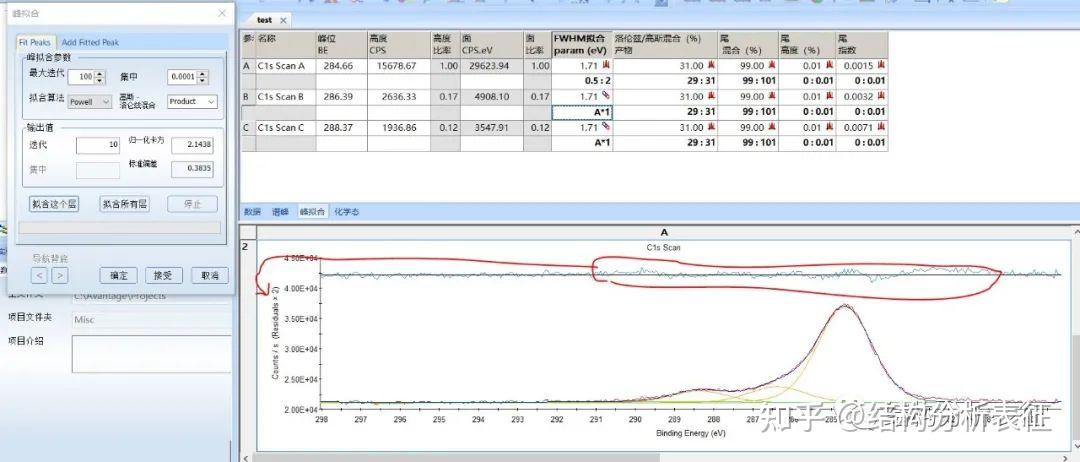Click the 归一化卡方 field showing 2.1438
Screen dimensions: 1080x462
(x=192, y=145)
